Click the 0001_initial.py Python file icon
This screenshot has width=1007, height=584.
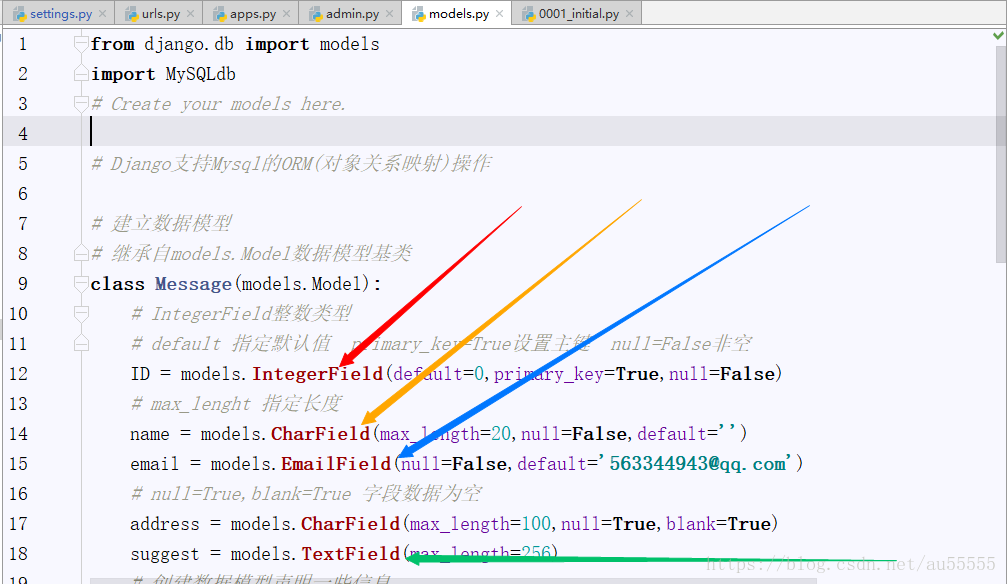[529, 13]
